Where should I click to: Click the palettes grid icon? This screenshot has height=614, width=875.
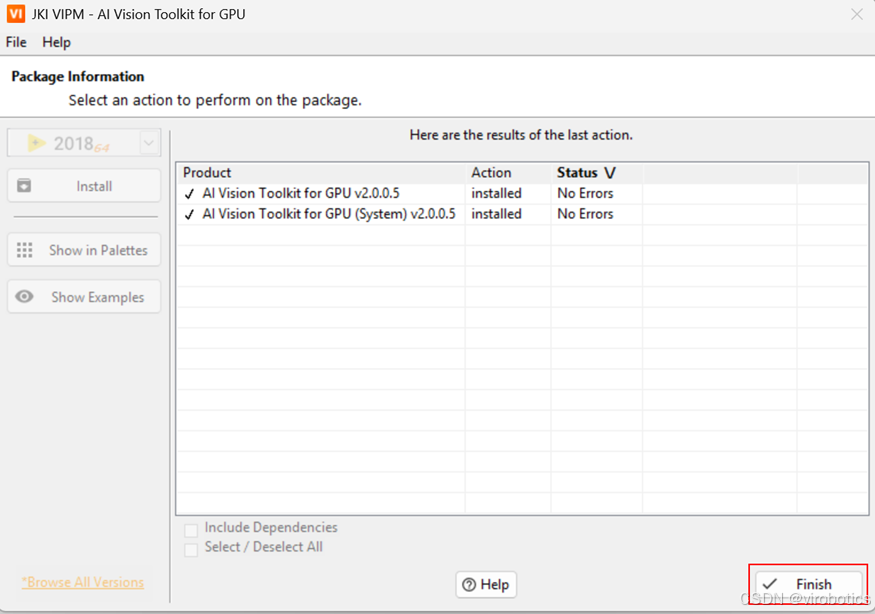[25, 250]
